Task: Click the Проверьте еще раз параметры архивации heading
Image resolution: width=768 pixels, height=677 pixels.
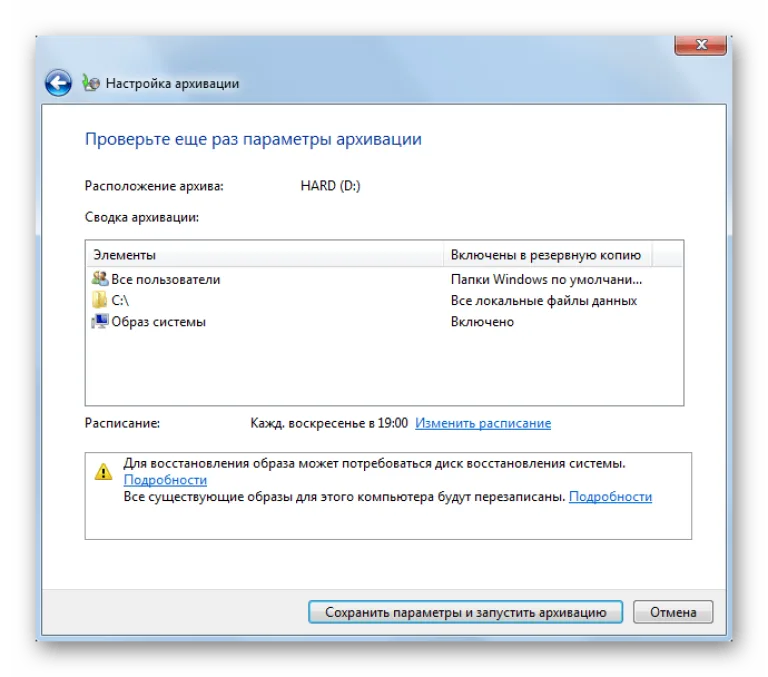Action: pyautogui.click(x=253, y=139)
